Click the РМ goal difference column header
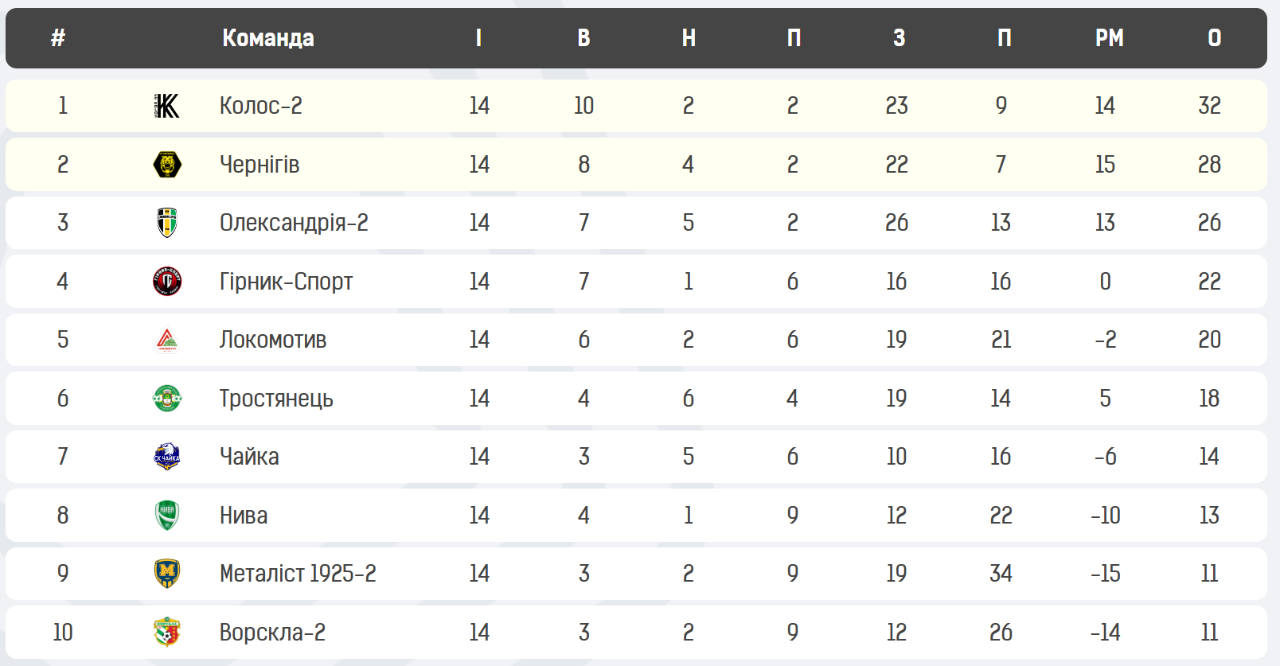This screenshot has width=1280, height=666. click(x=1109, y=38)
